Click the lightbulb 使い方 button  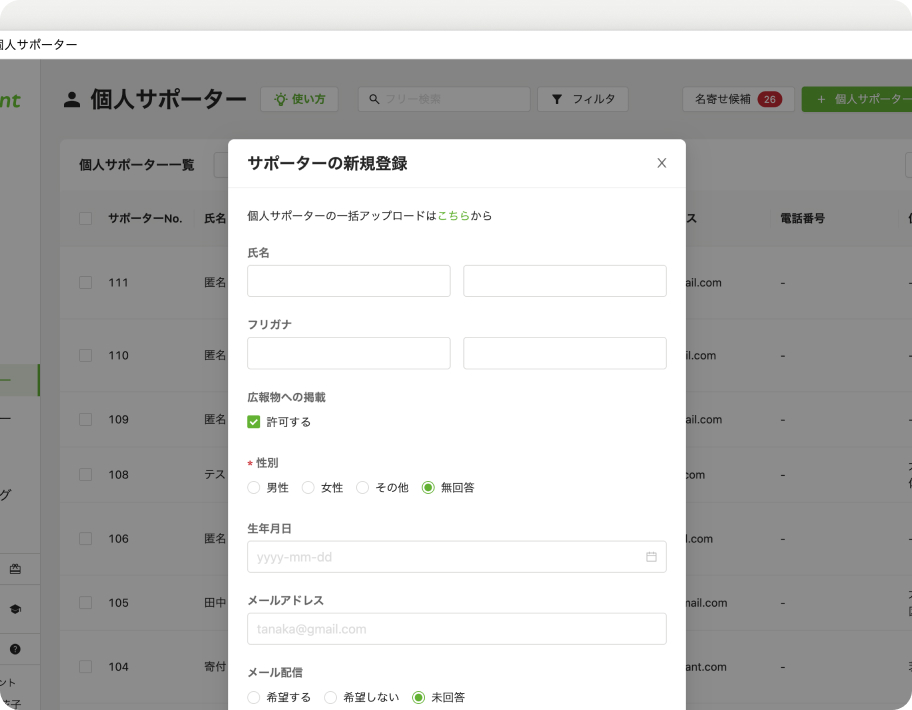[x=299, y=99]
